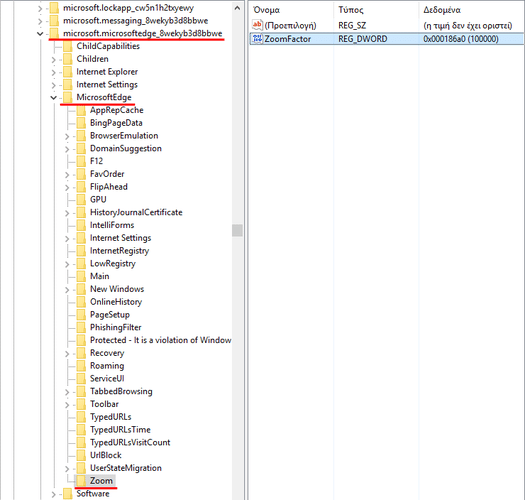Image resolution: width=525 pixels, height=500 pixels.
Task: Select the ZoomFactor value name
Action: 288,39
